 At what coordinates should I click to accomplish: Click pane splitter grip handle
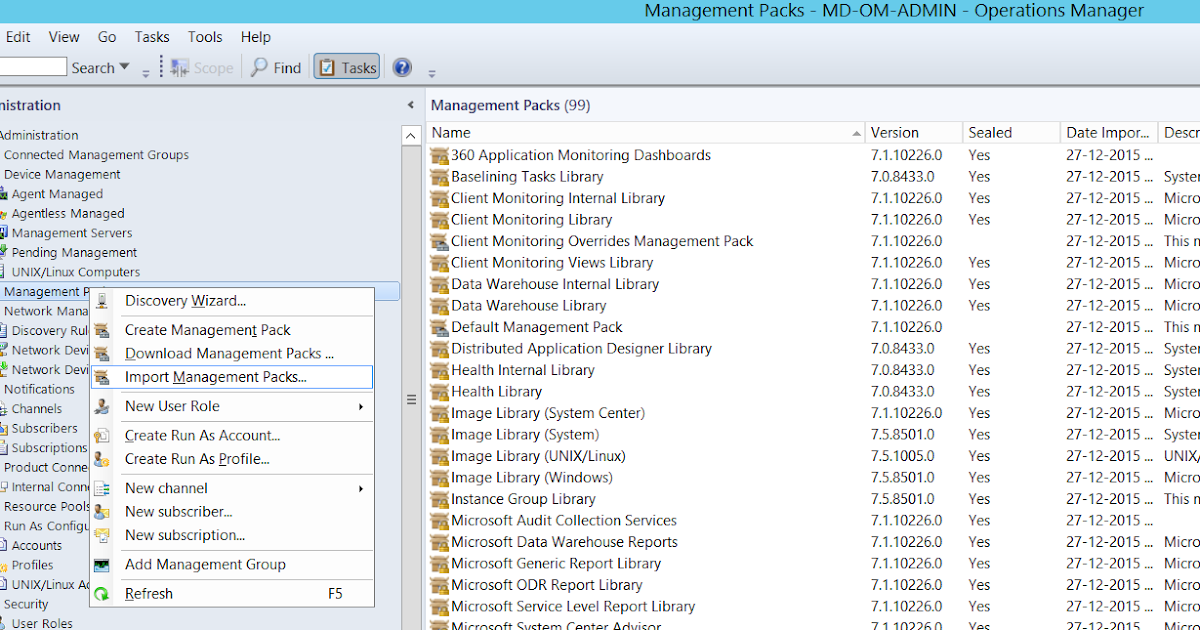point(410,399)
